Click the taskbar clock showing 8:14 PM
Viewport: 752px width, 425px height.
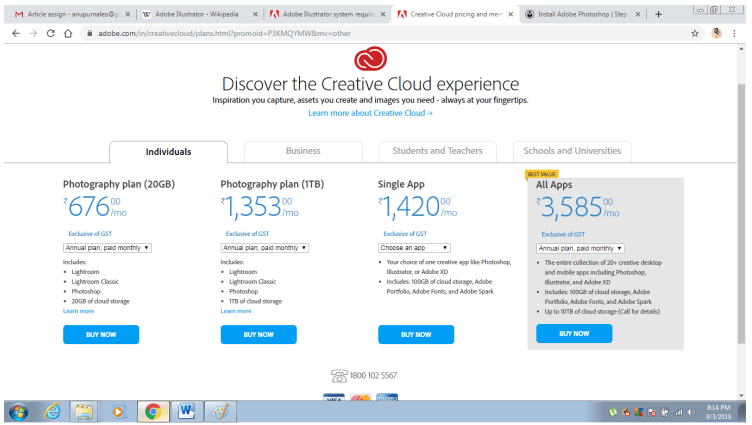[x=718, y=412]
